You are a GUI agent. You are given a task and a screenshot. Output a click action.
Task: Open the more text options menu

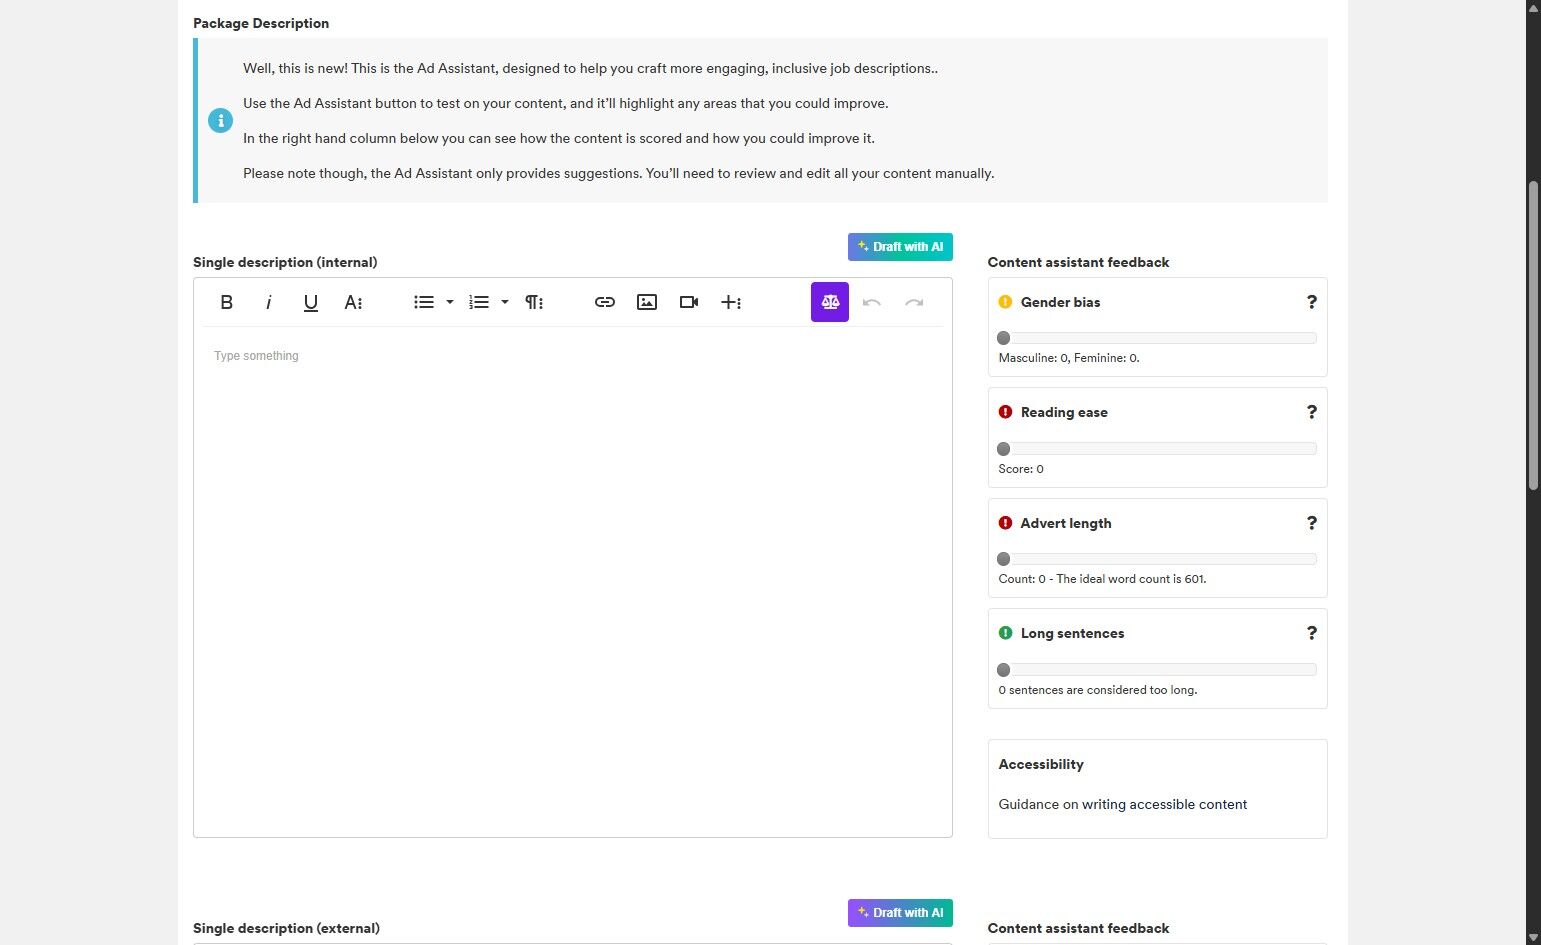(x=353, y=302)
